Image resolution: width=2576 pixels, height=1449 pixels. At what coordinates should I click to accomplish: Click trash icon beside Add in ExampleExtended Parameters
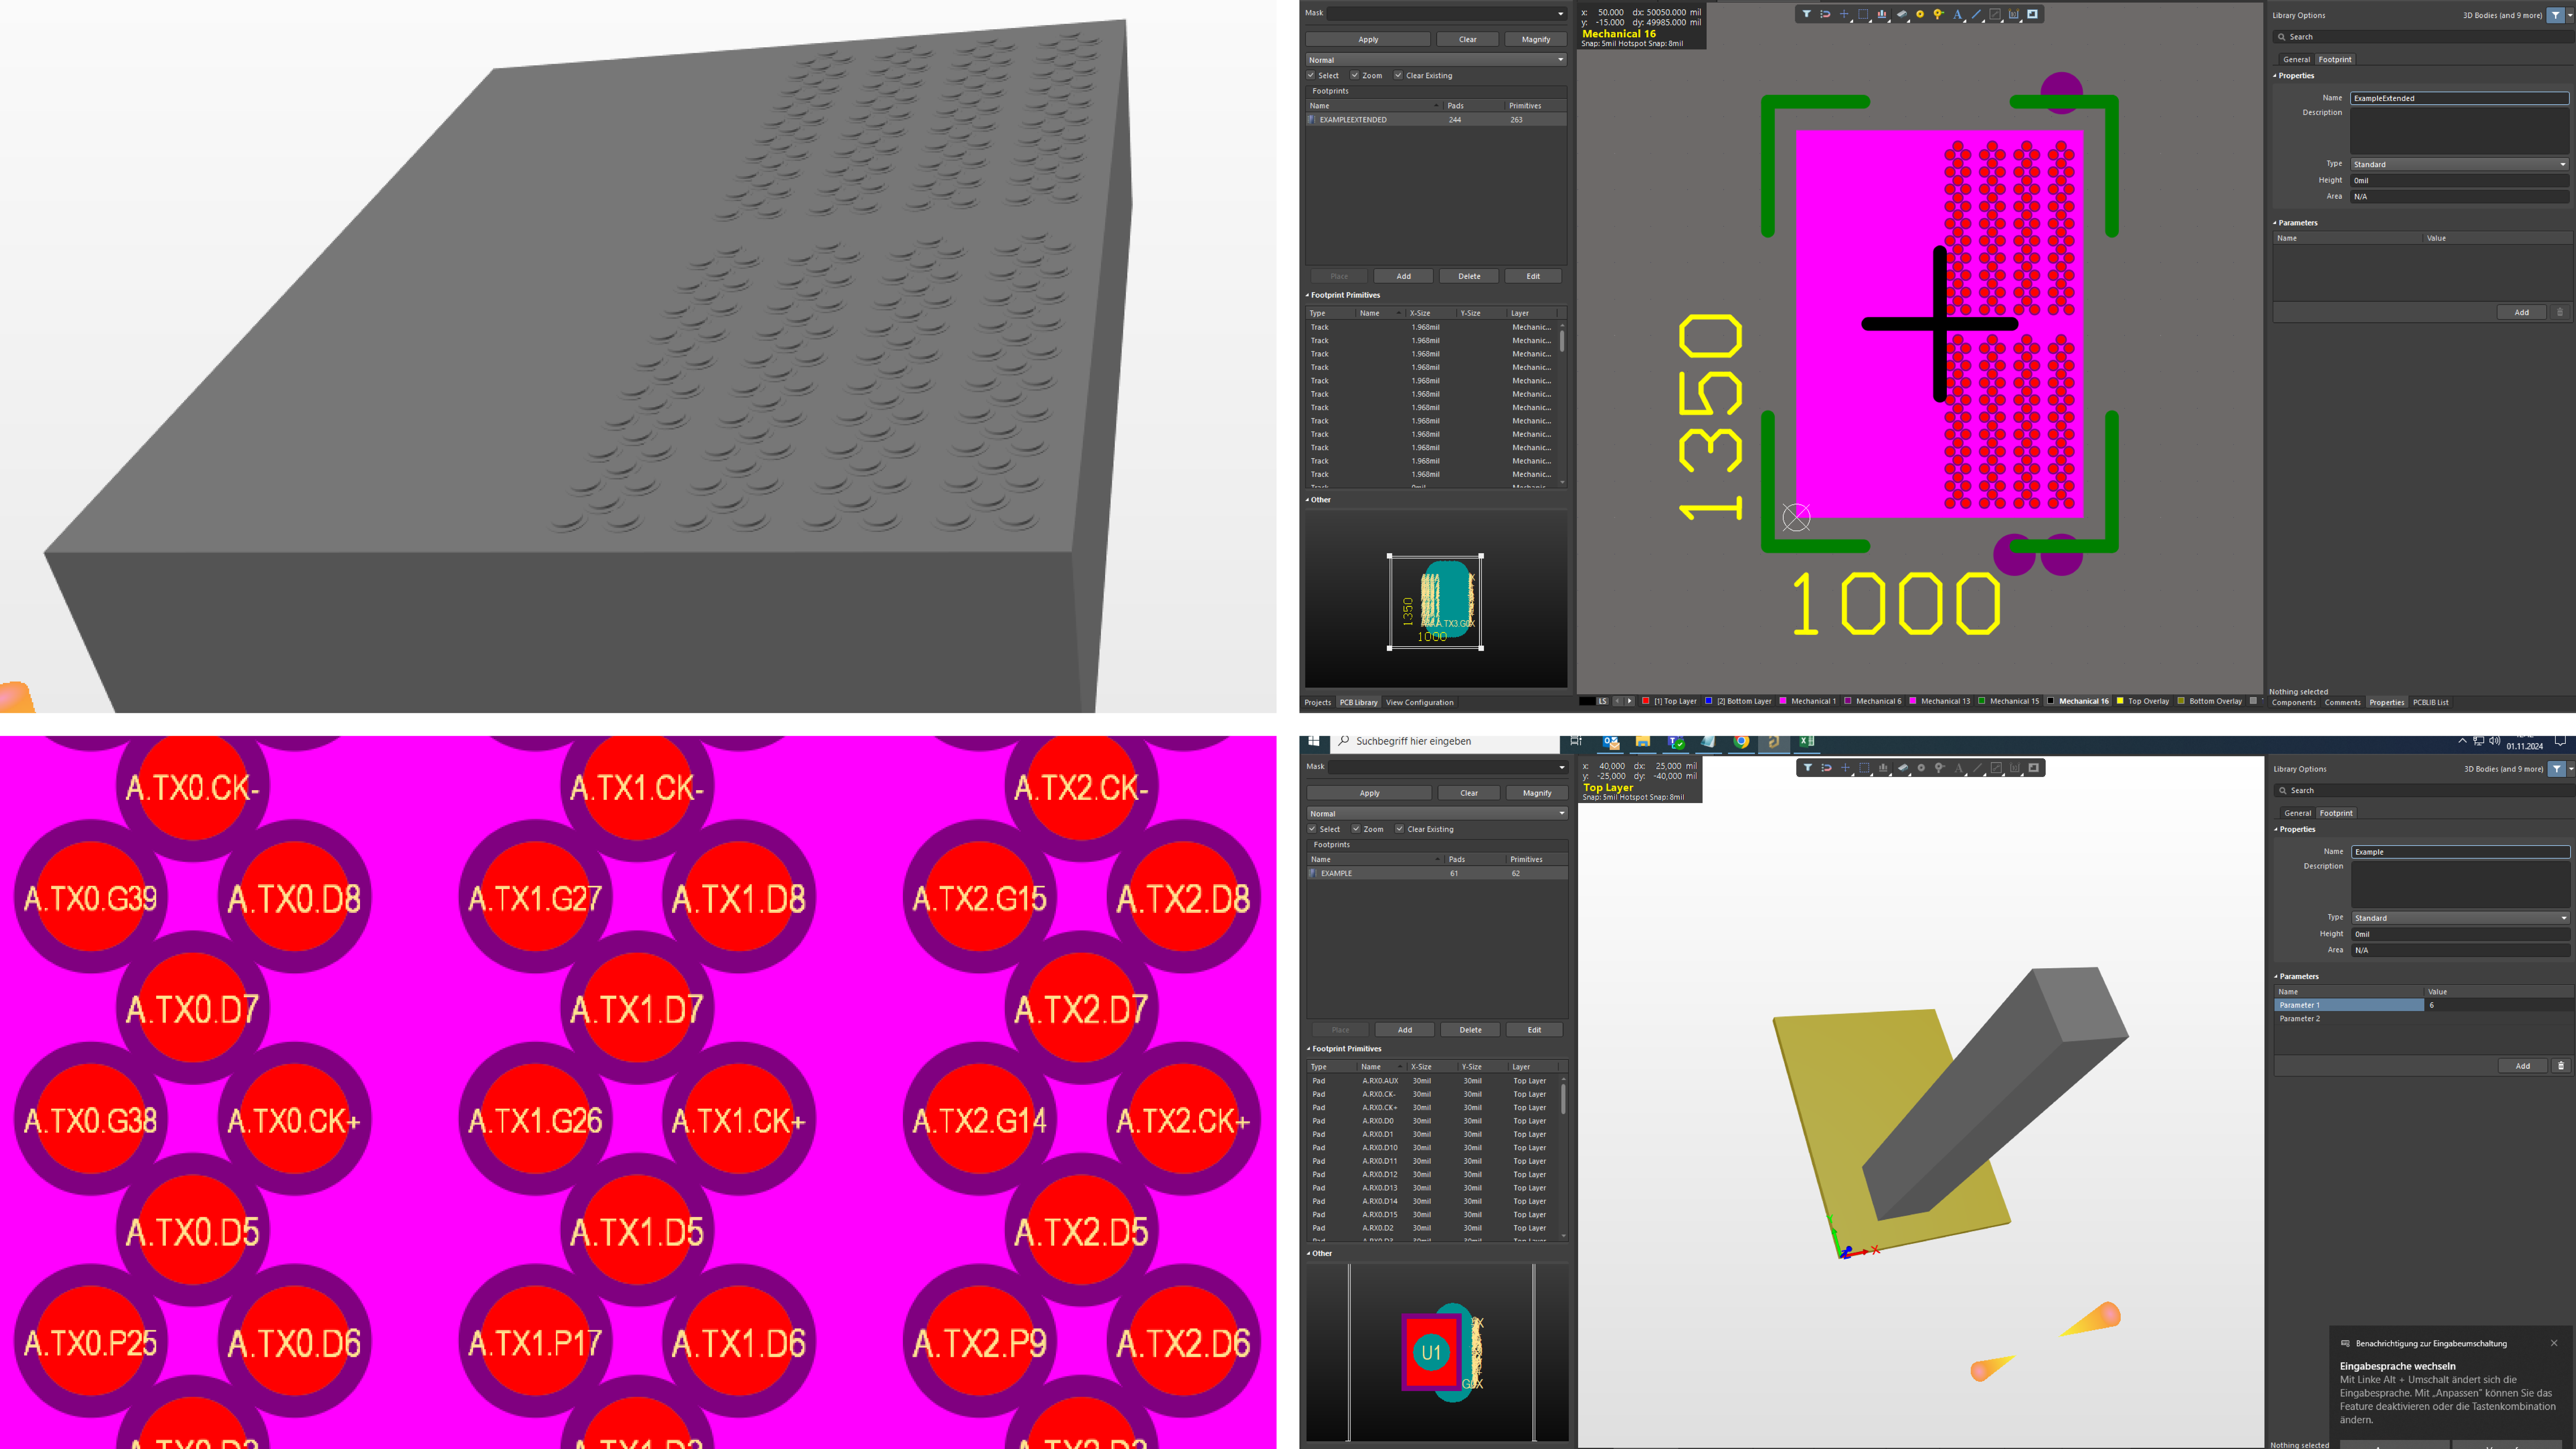click(x=2560, y=312)
